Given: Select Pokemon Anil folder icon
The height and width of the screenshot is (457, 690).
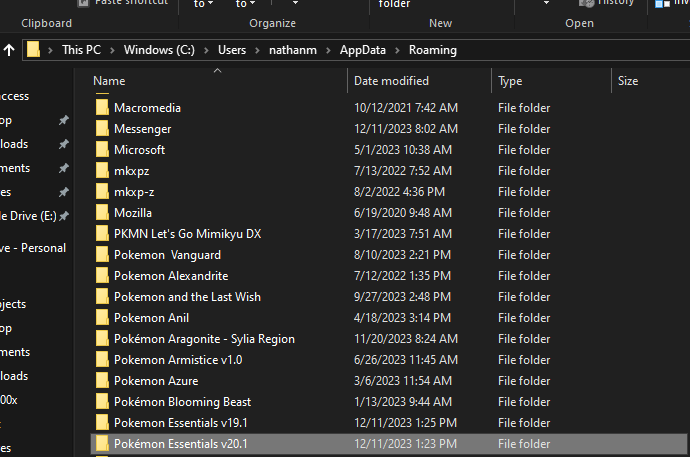Looking at the screenshot, I should (102, 318).
